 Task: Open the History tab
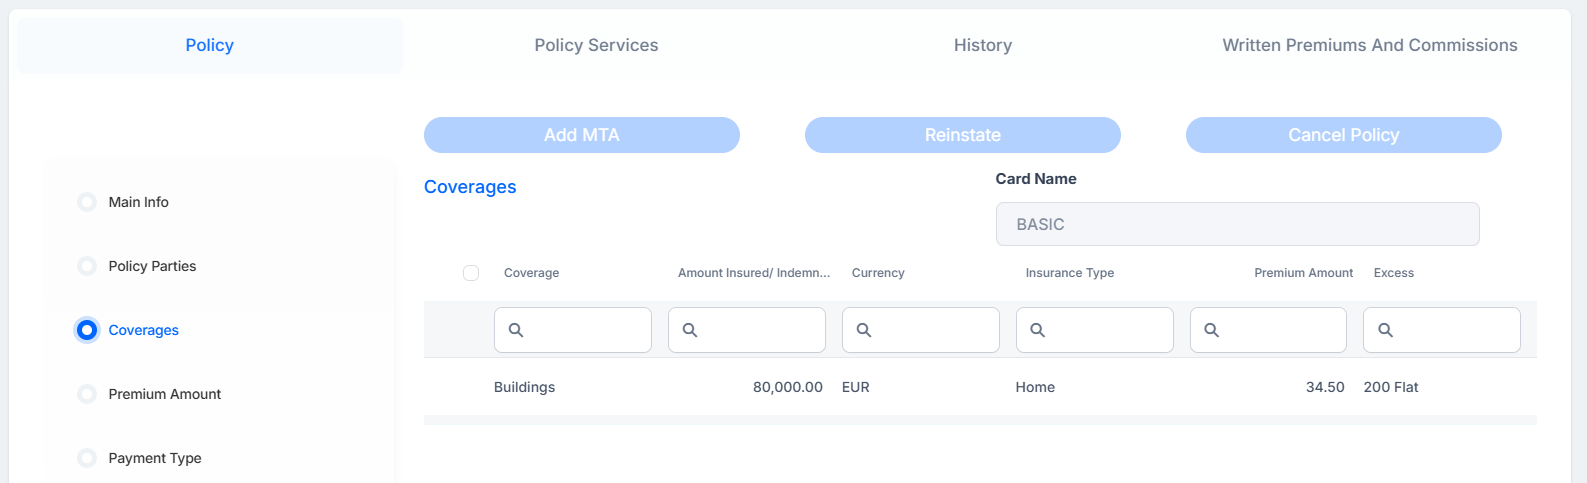[983, 45]
